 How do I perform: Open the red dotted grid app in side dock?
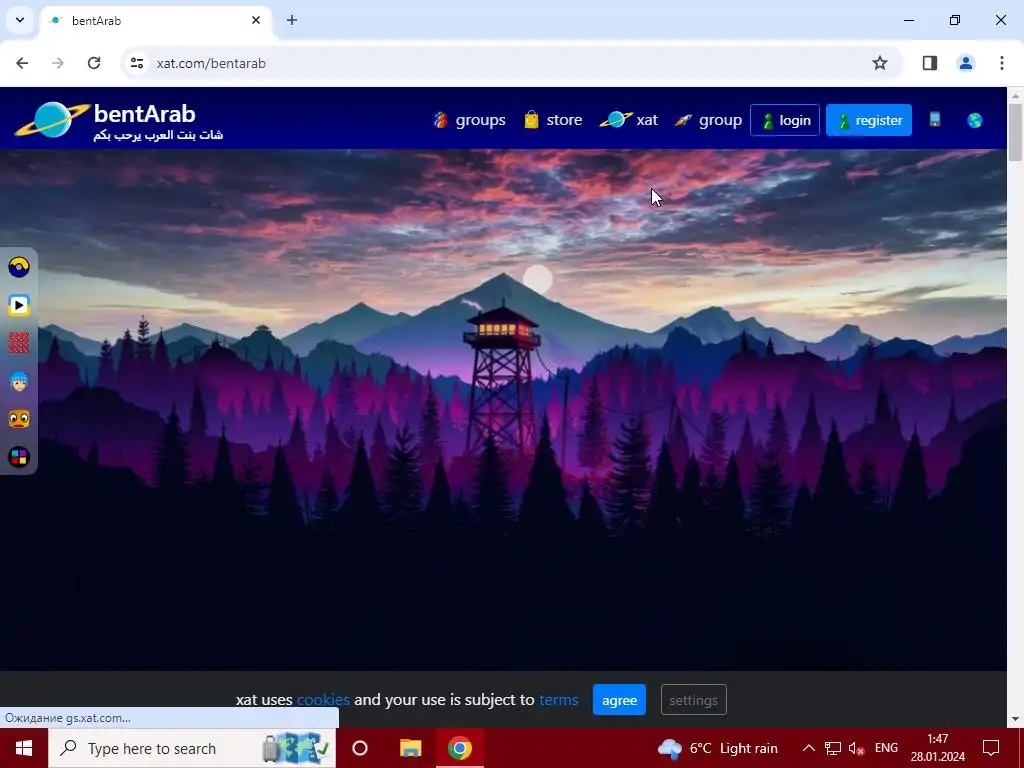pyautogui.click(x=19, y=343)
